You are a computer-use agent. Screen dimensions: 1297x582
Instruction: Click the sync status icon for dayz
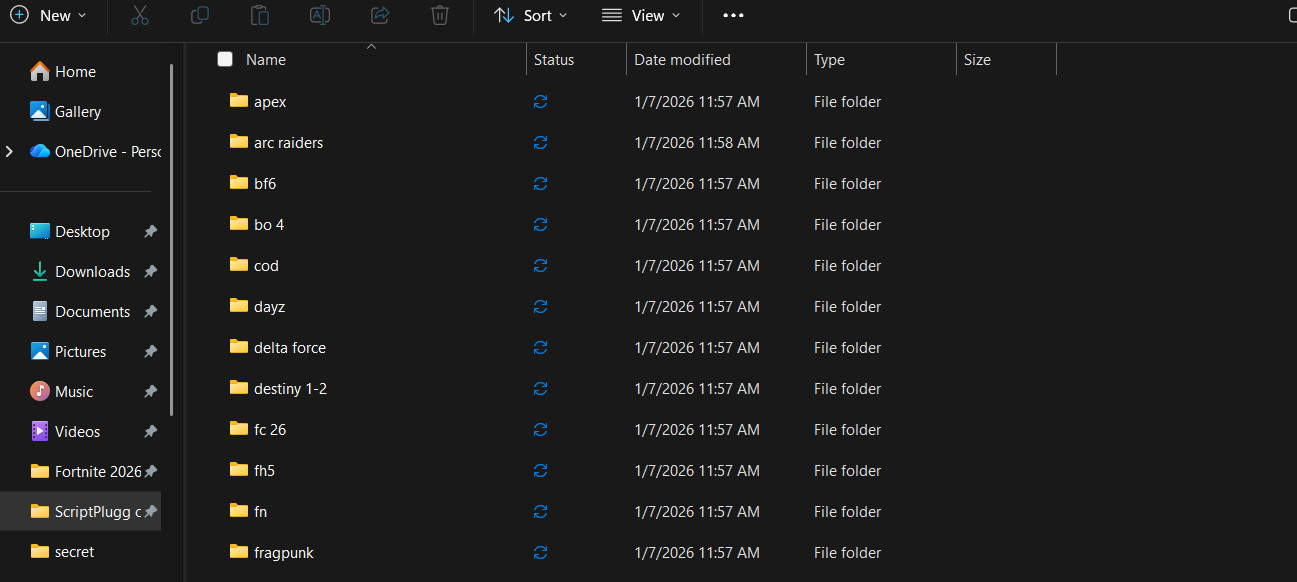tap(541, 307)
